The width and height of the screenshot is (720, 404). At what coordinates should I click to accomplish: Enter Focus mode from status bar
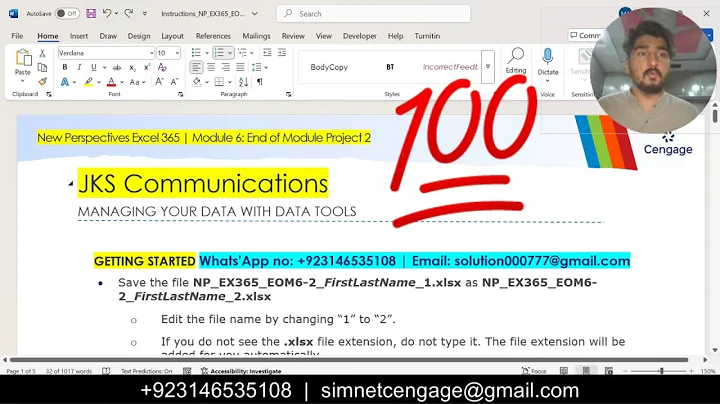click(534, 371)
